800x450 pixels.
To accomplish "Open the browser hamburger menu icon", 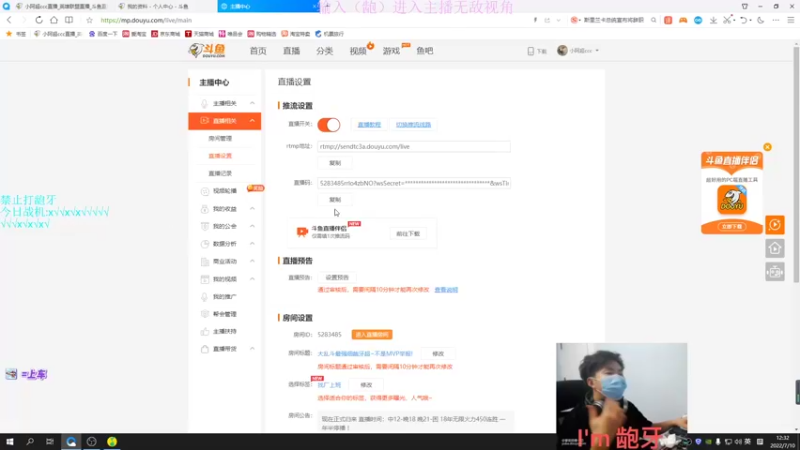I will [791, 20].
